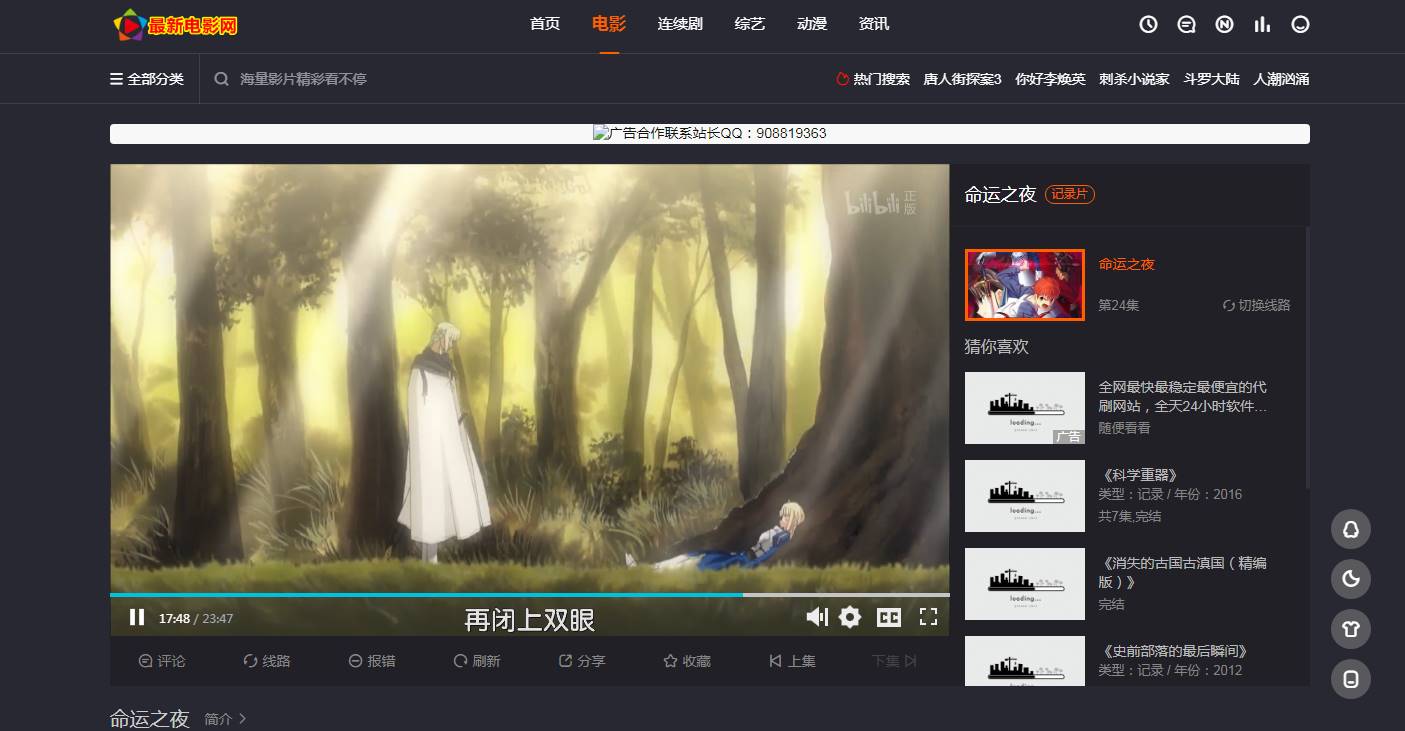This screenshot has width=1405, height=731.
Task: Pause the video playback
Action: tap(137, 618)
